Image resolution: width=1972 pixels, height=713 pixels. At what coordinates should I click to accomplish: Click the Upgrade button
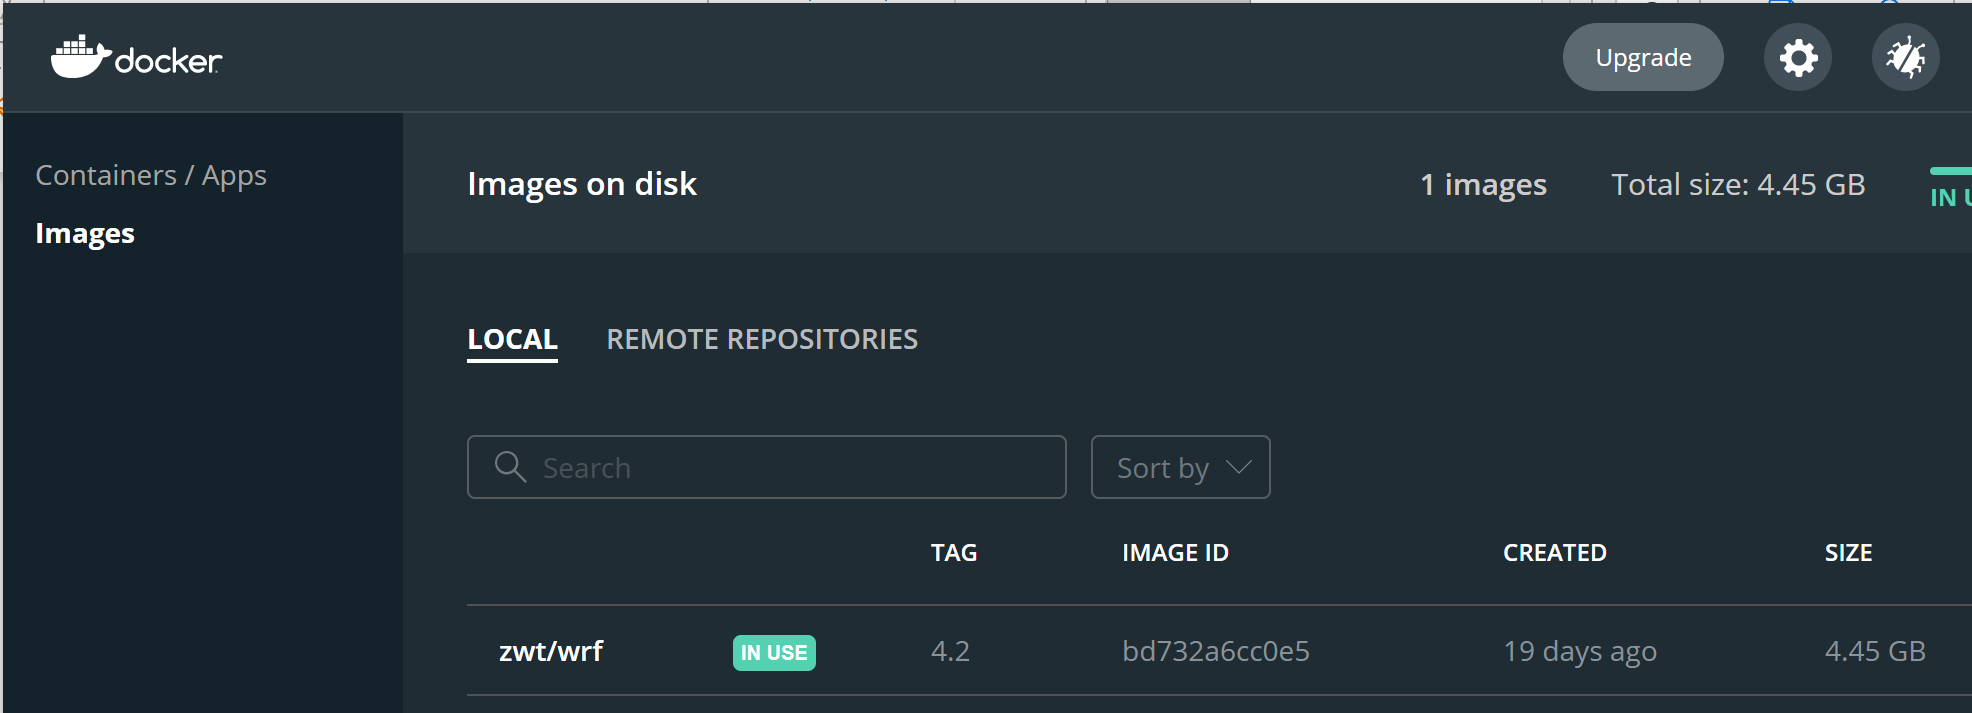pyautogui.click(x=1642, y=58)
